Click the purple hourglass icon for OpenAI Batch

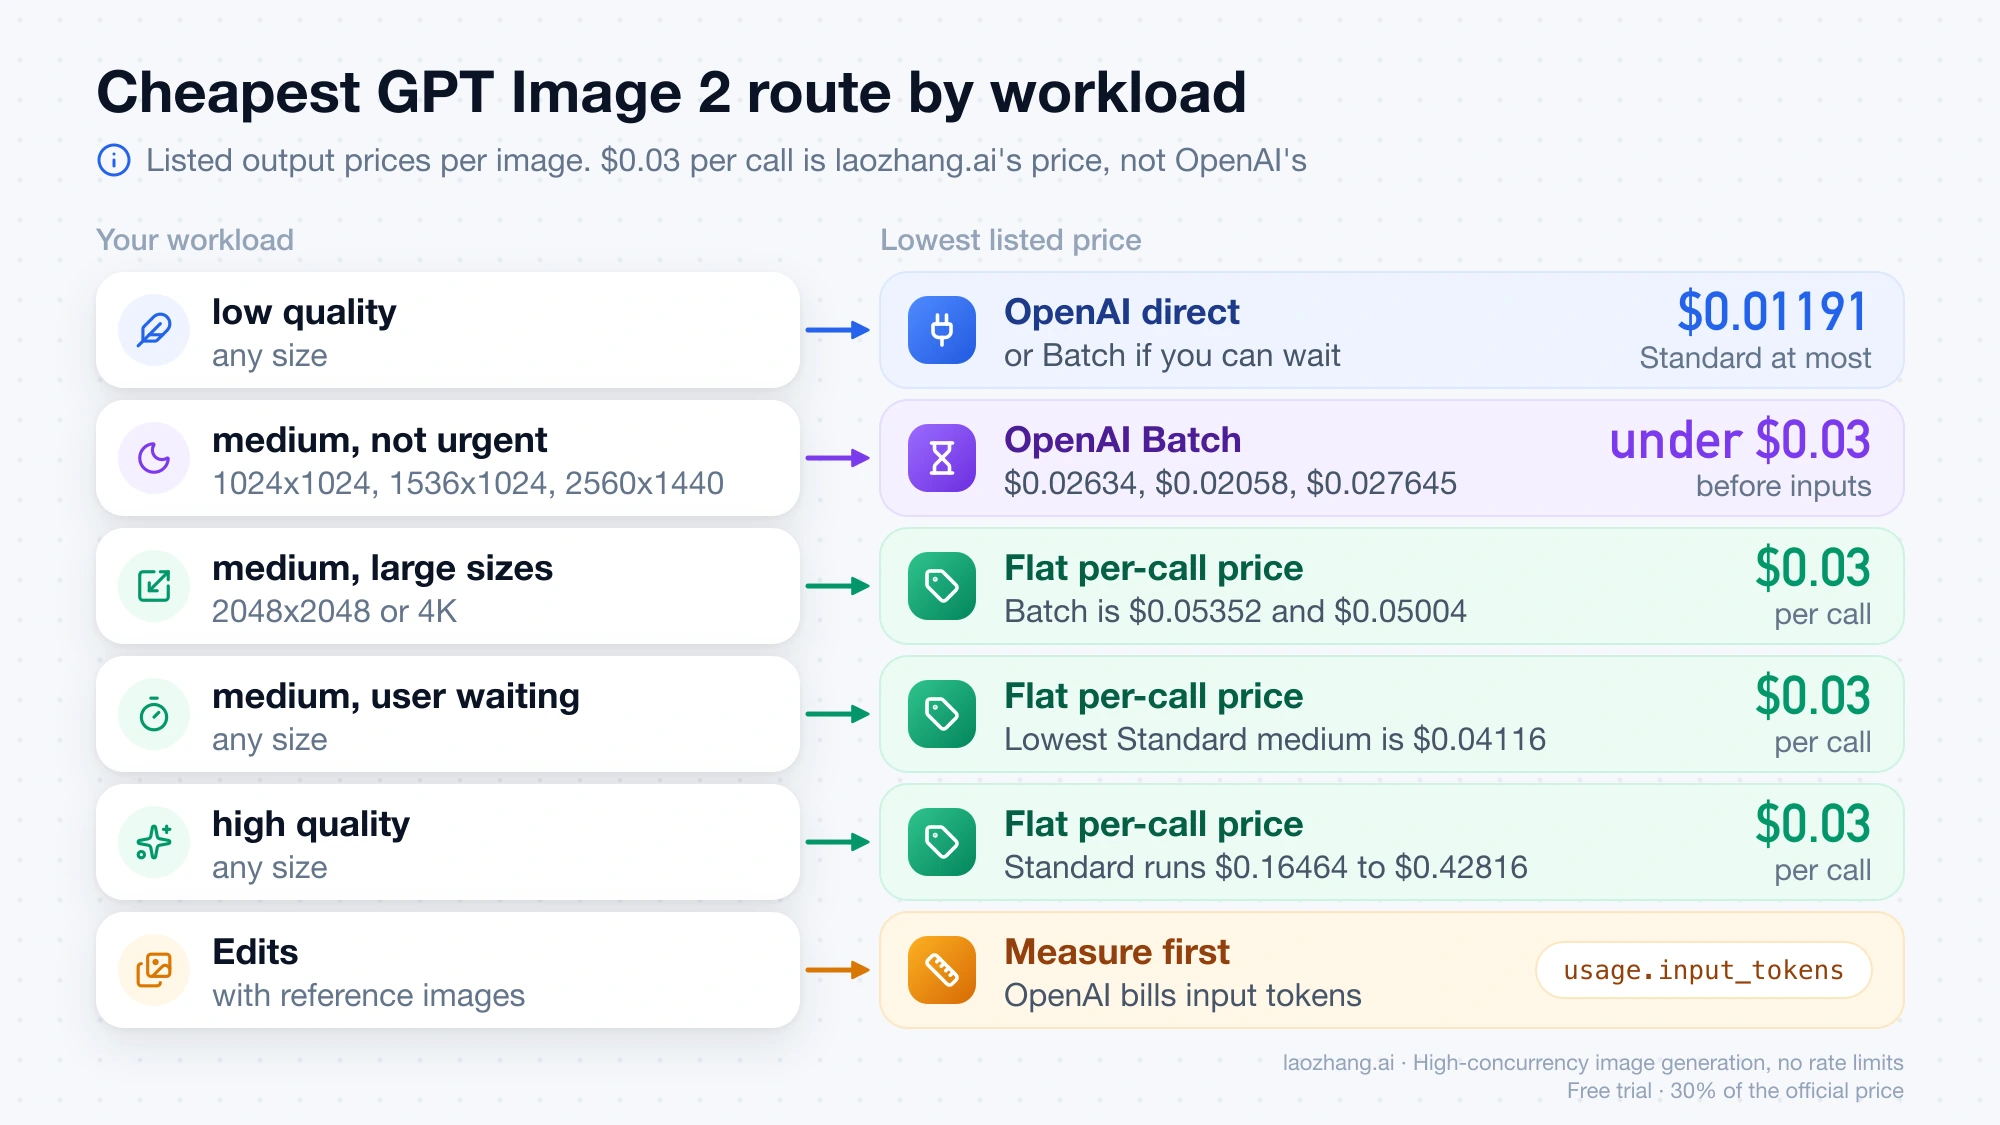click(x=942, y=458)
